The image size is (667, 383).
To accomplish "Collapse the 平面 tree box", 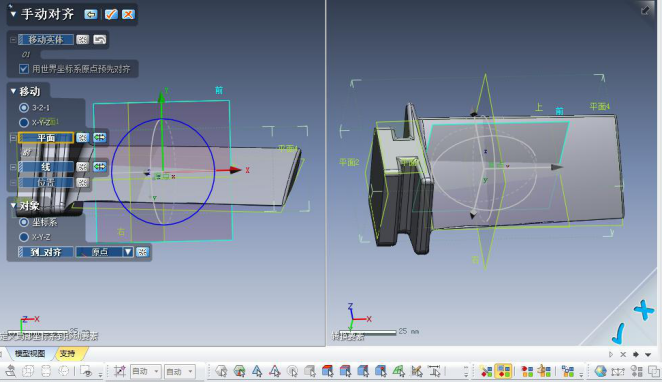I will pos(13,137).
